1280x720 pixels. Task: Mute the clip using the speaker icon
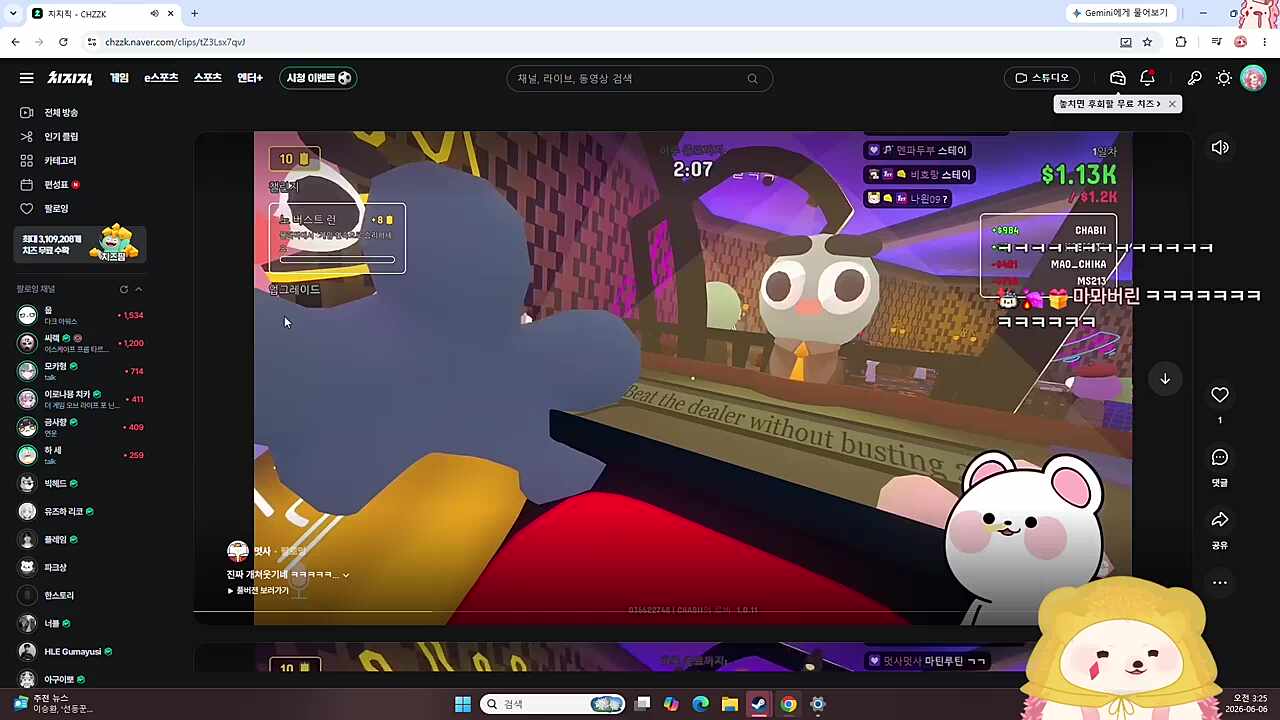pyautogui.click(x=1220, y=148)
